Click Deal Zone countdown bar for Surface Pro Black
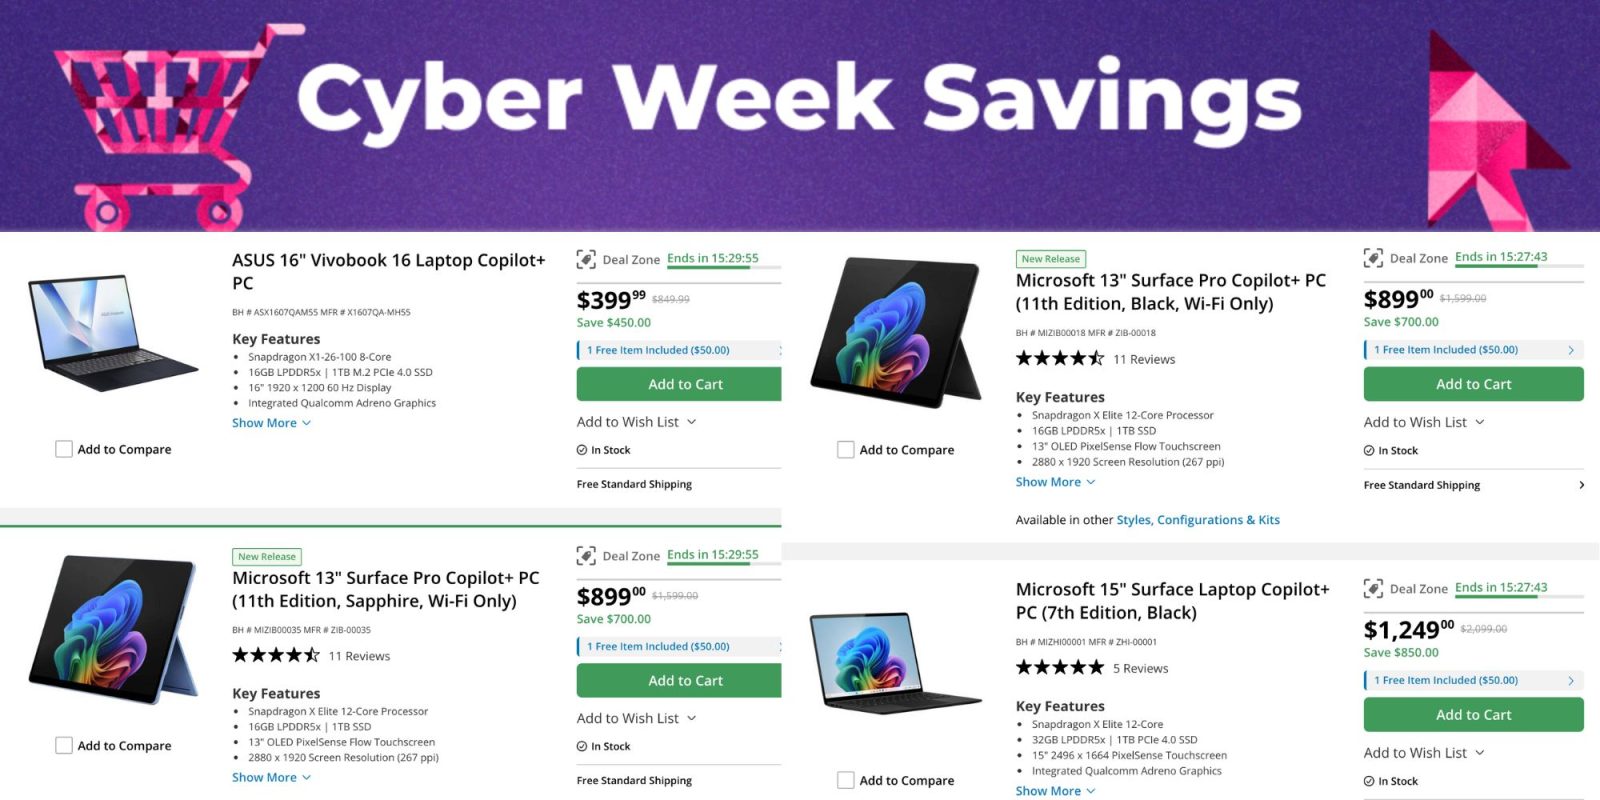1600x800 pixels. 1519,265
